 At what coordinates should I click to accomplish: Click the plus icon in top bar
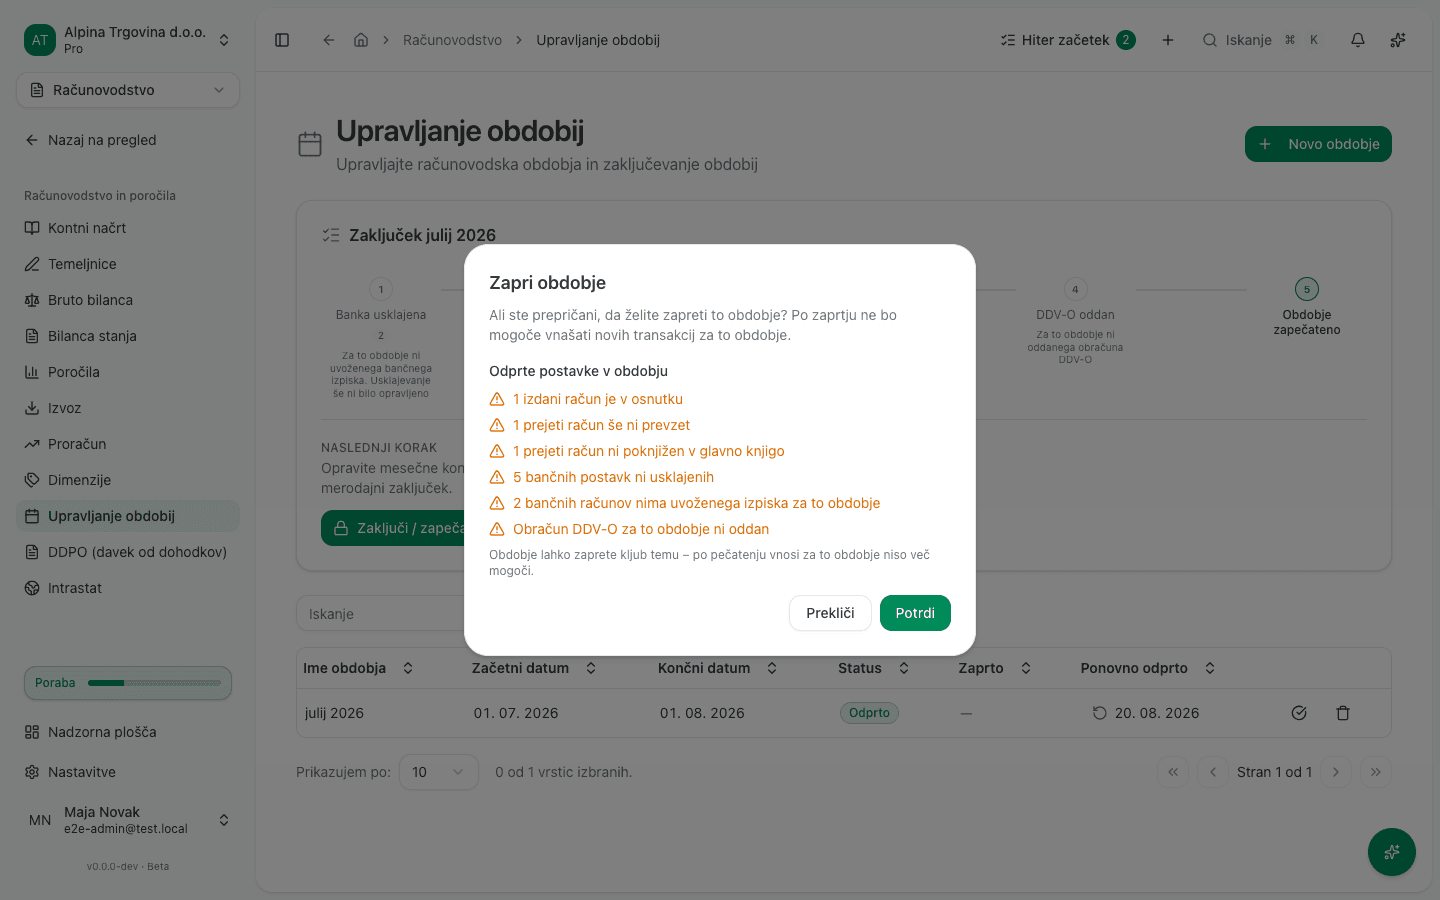coord(1168,40)
